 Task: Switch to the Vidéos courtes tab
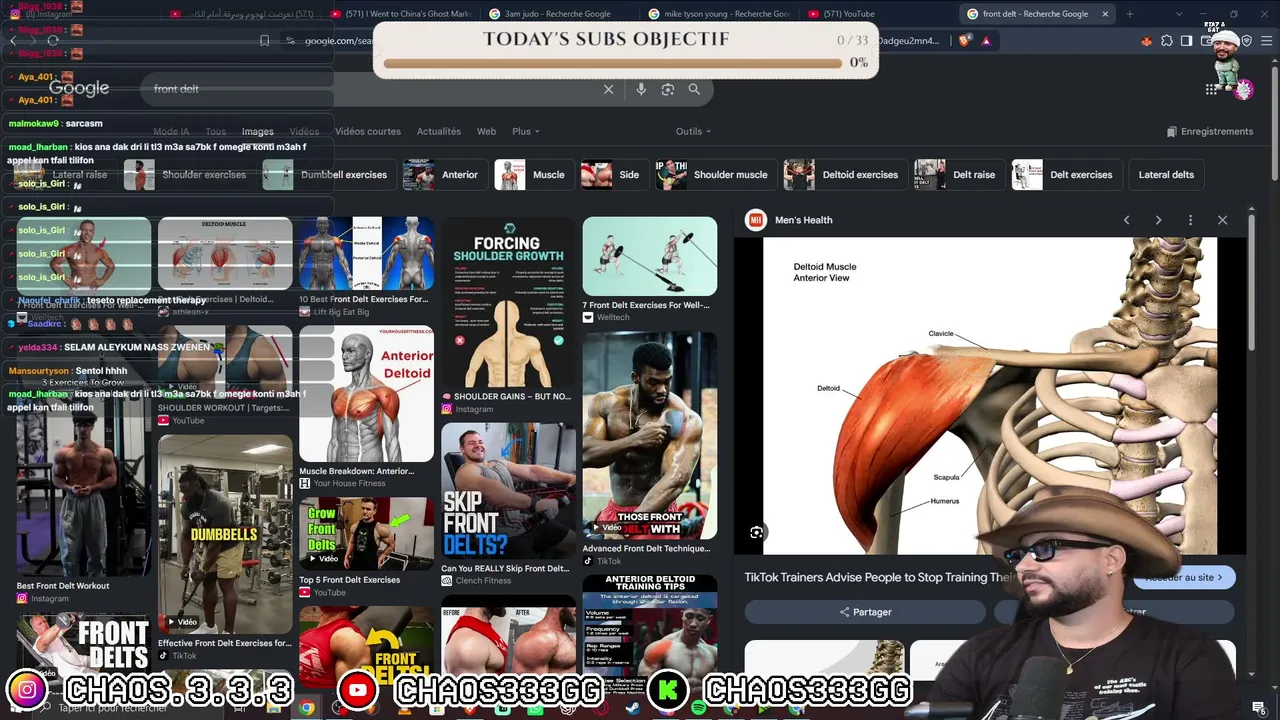[368, 132]
